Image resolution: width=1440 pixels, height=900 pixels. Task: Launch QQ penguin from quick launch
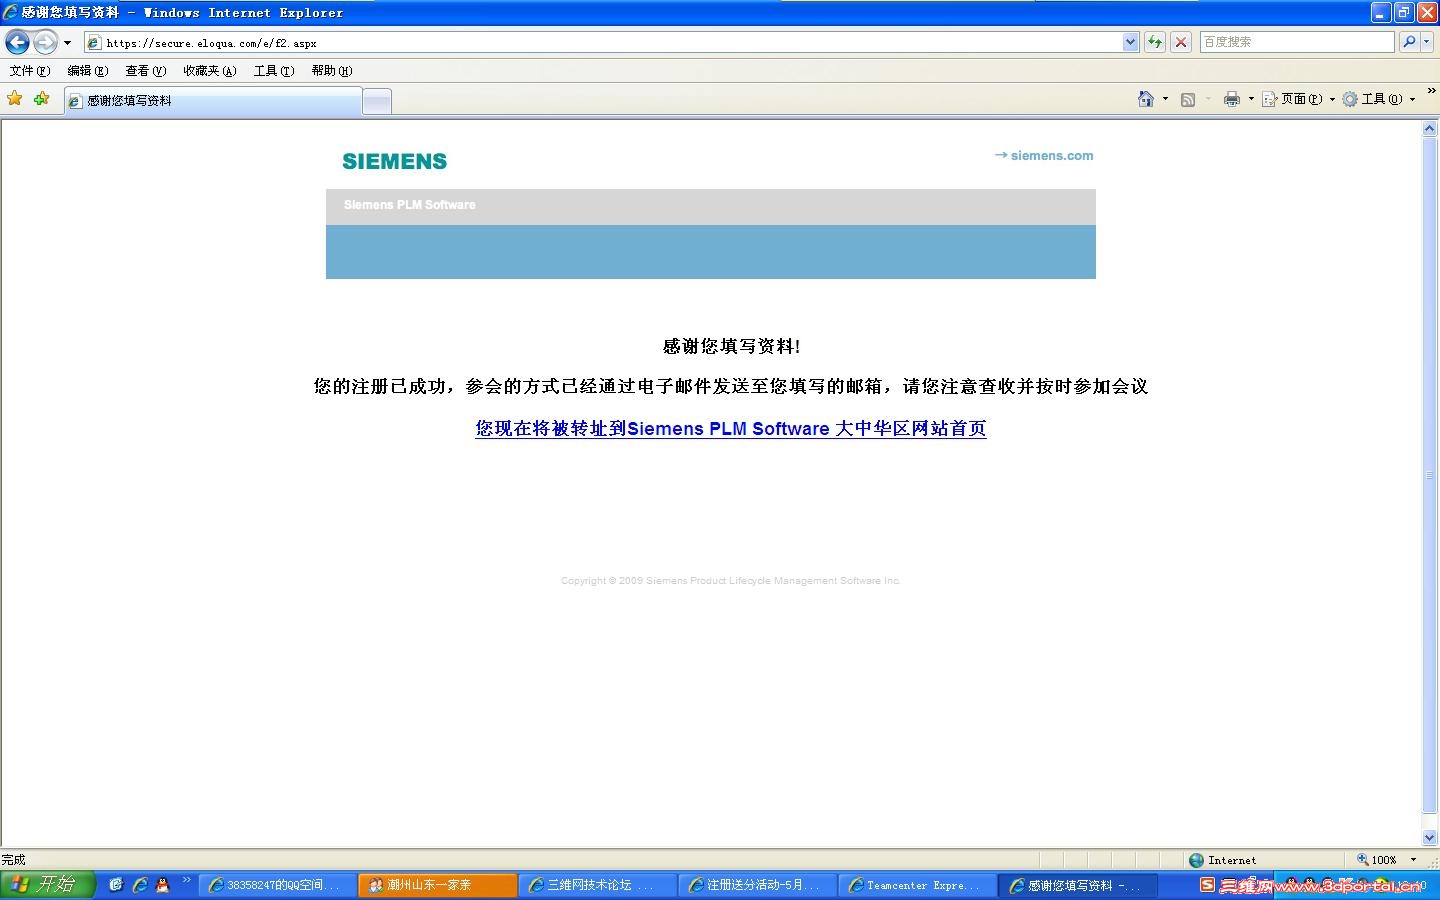(x=163, y=885)
